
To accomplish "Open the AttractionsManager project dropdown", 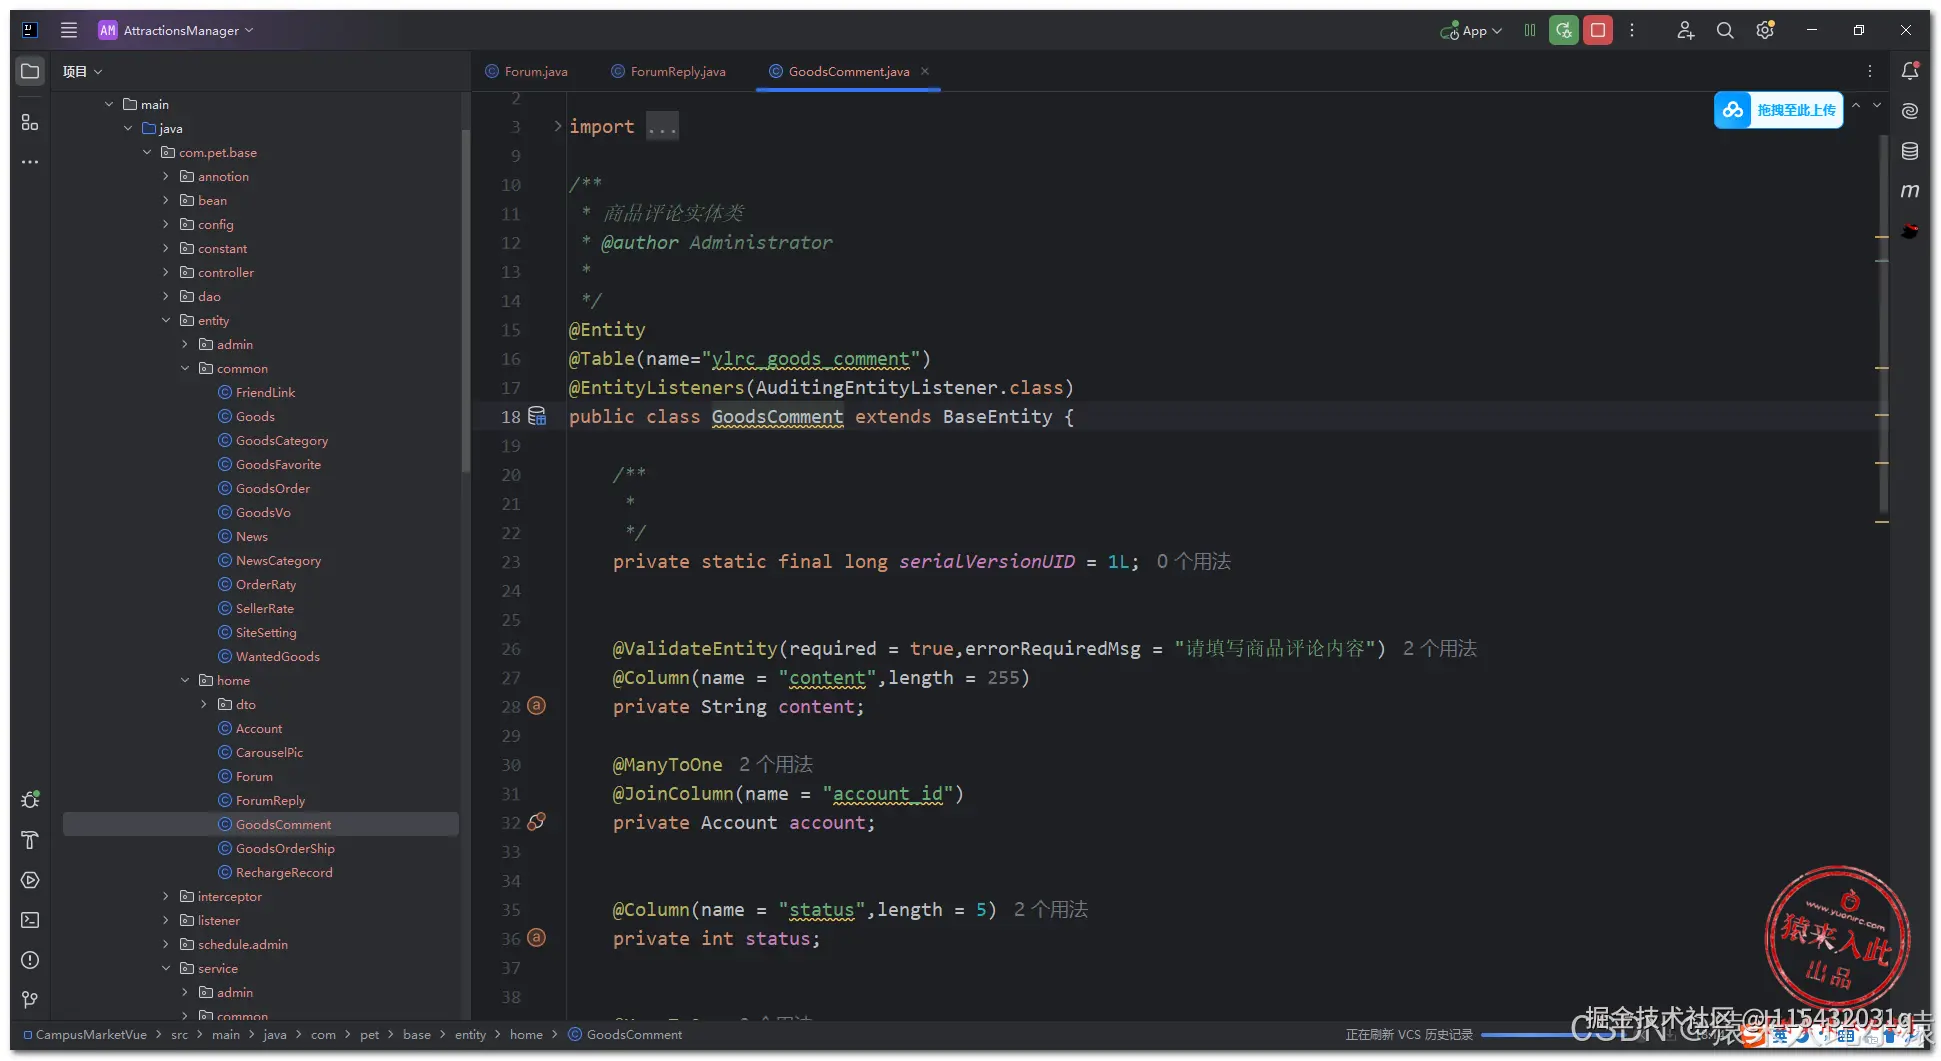I will [180, 31].
